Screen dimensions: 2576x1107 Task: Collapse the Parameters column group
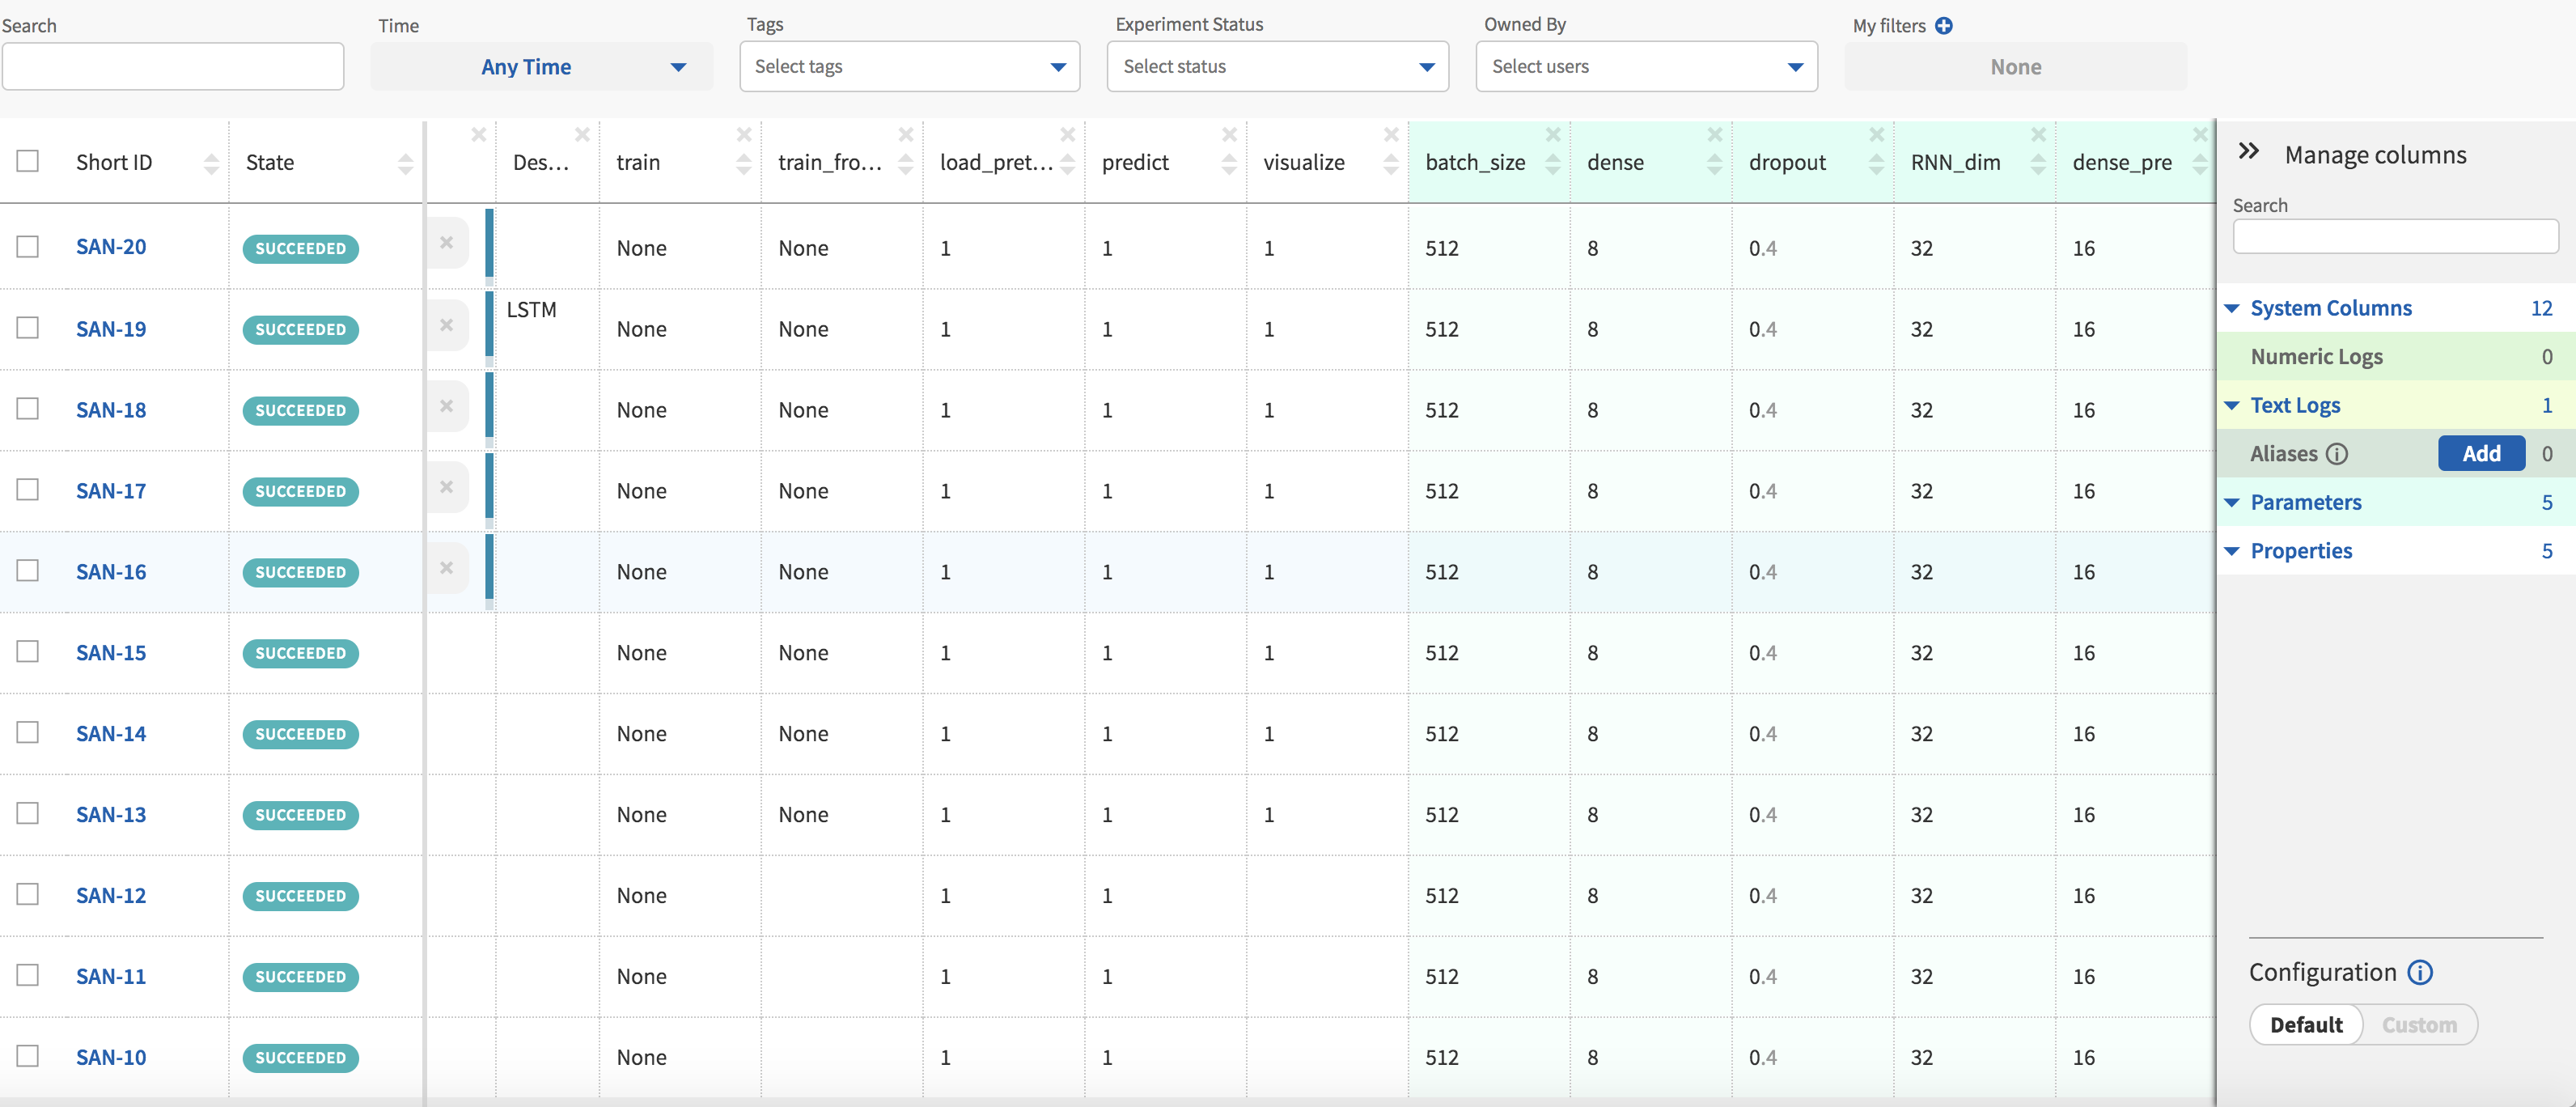(2232, 503)
